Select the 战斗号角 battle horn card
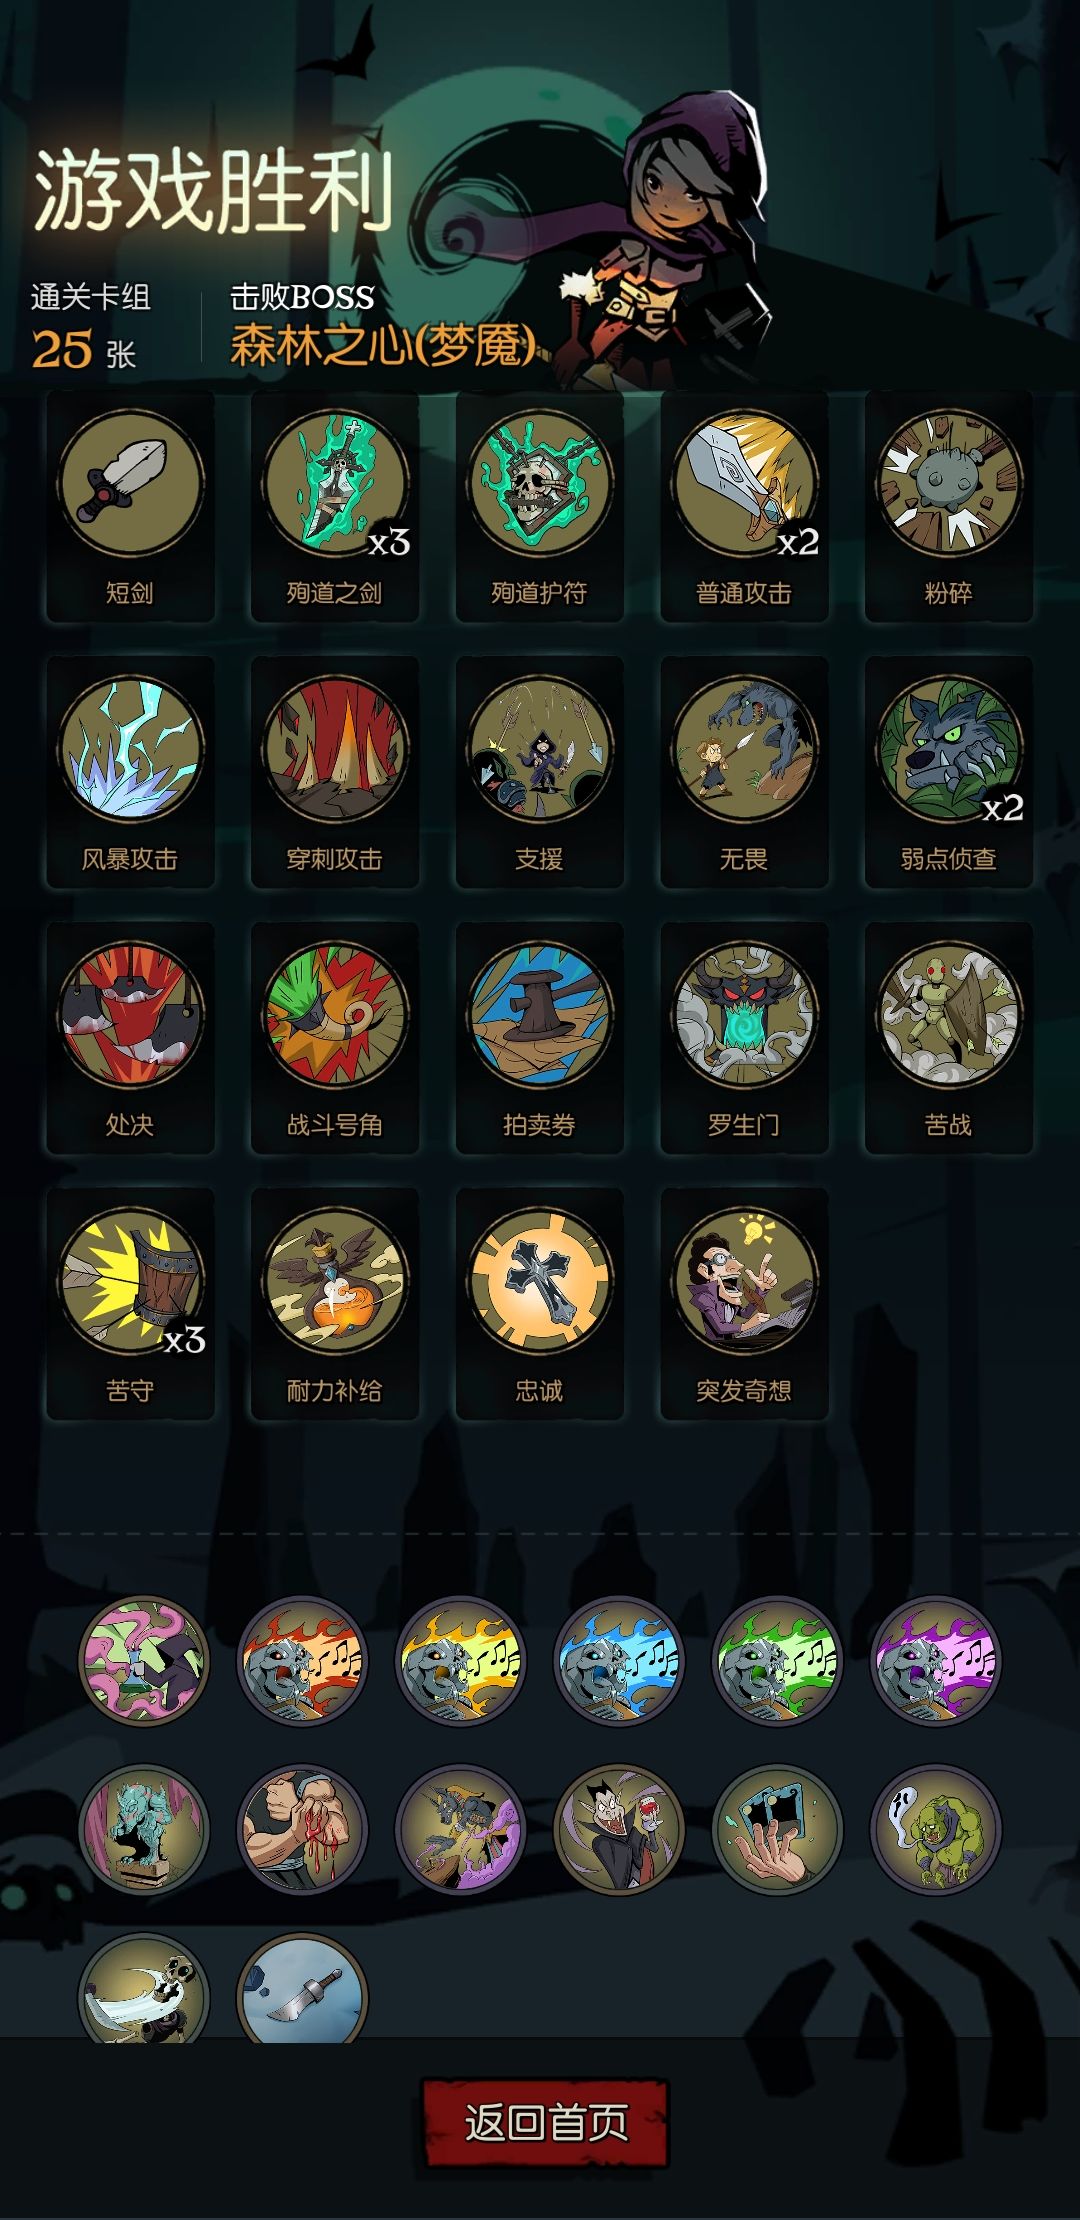 click(335, 1038)
